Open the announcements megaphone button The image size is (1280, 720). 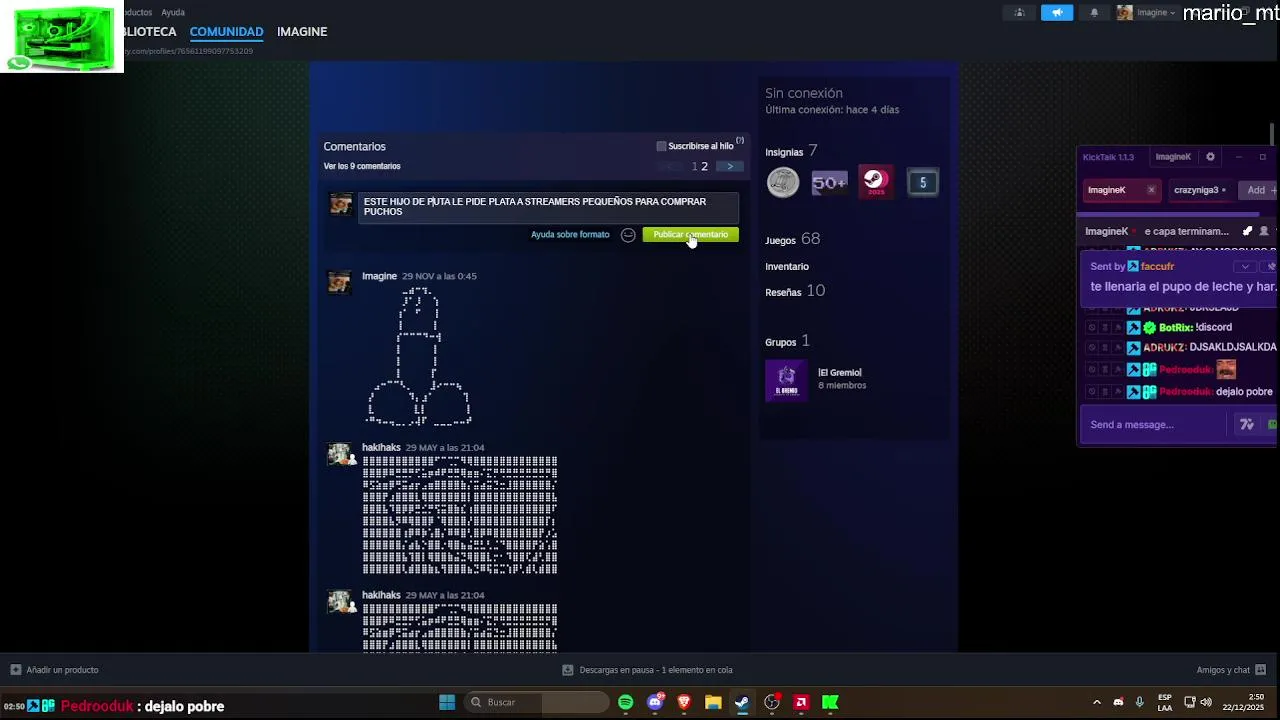click(1057, 13)
